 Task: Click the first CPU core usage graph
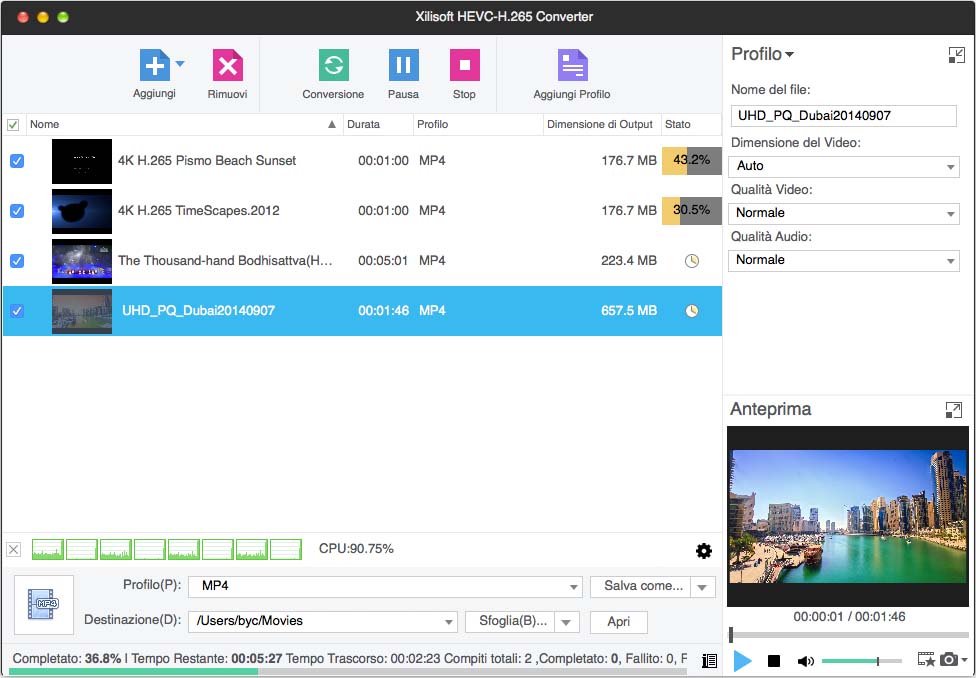point(48,549)
